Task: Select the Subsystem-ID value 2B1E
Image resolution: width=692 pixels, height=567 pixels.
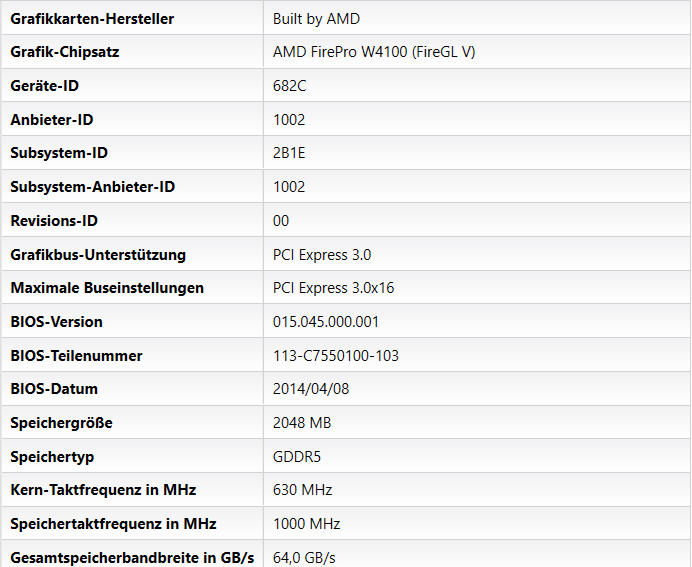Action: 290,153
